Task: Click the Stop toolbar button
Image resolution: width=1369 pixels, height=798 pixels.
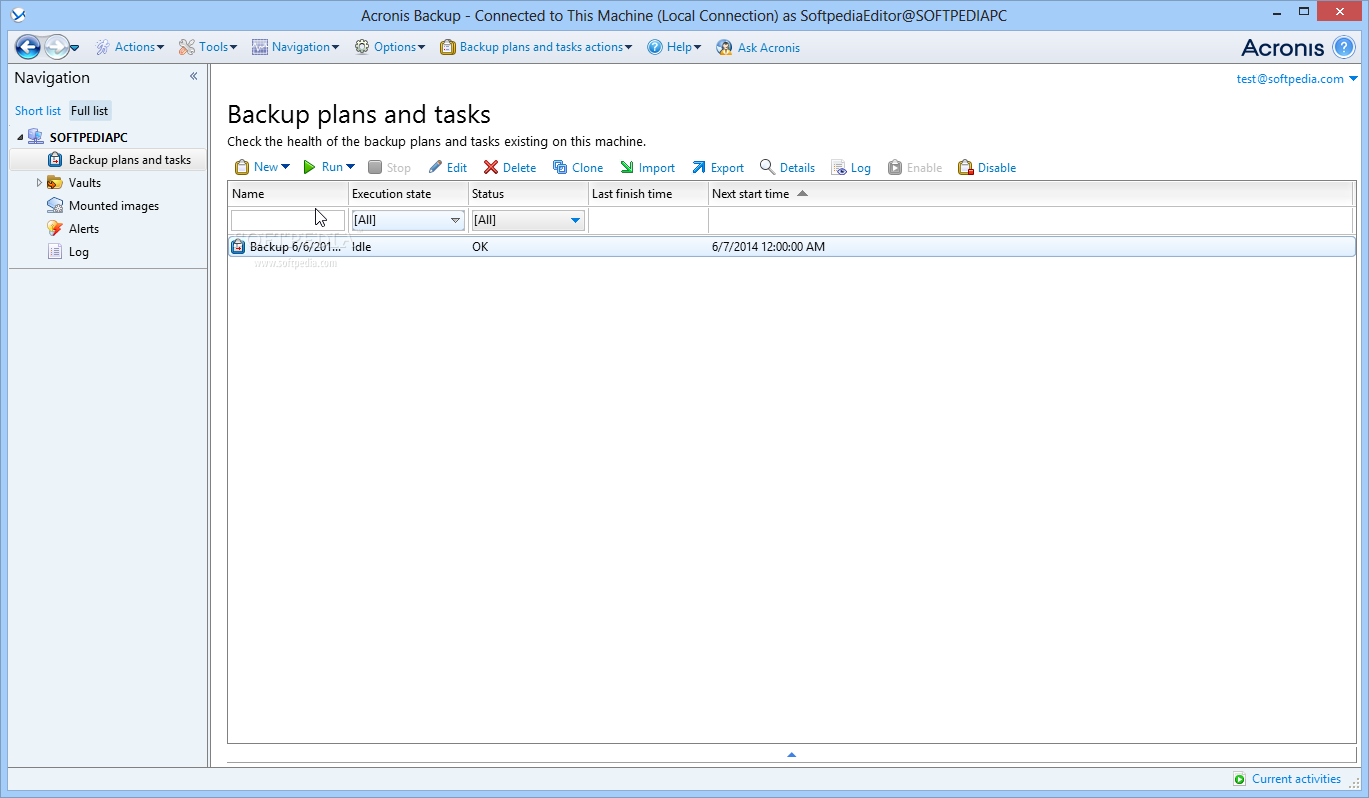Action: click(x=389, y=168)
